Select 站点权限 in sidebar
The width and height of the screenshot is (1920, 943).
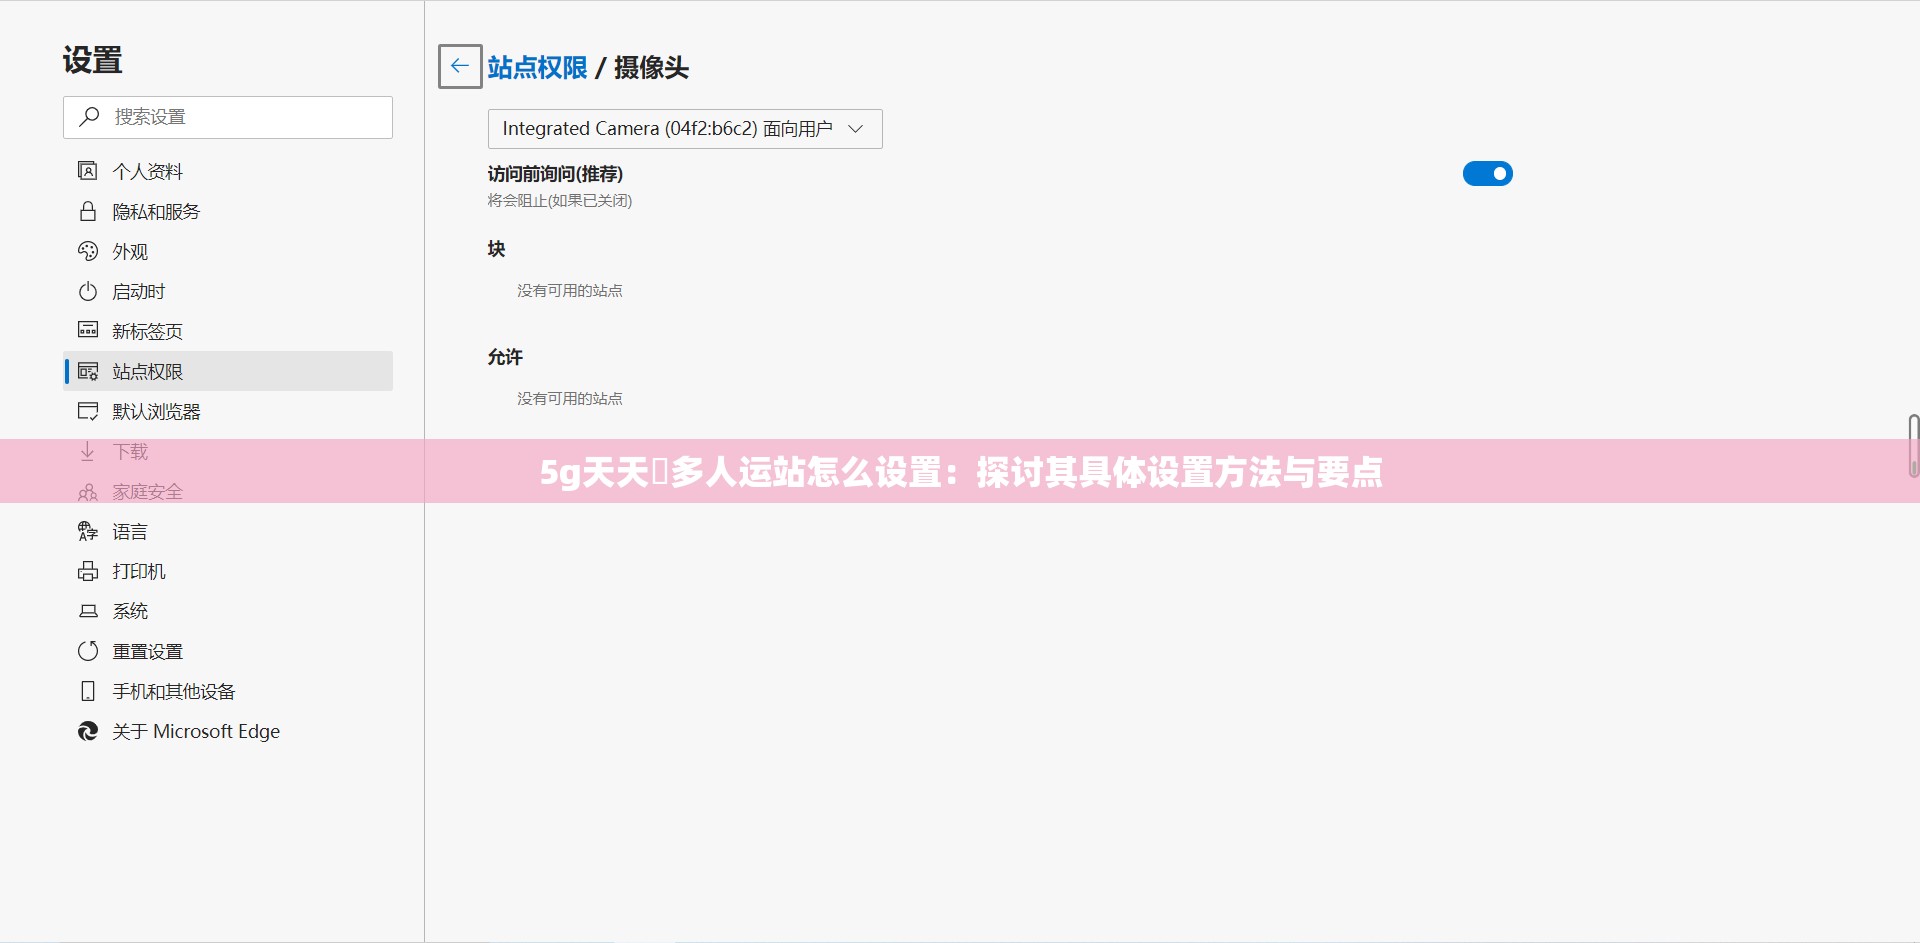[x=228, y=371]
